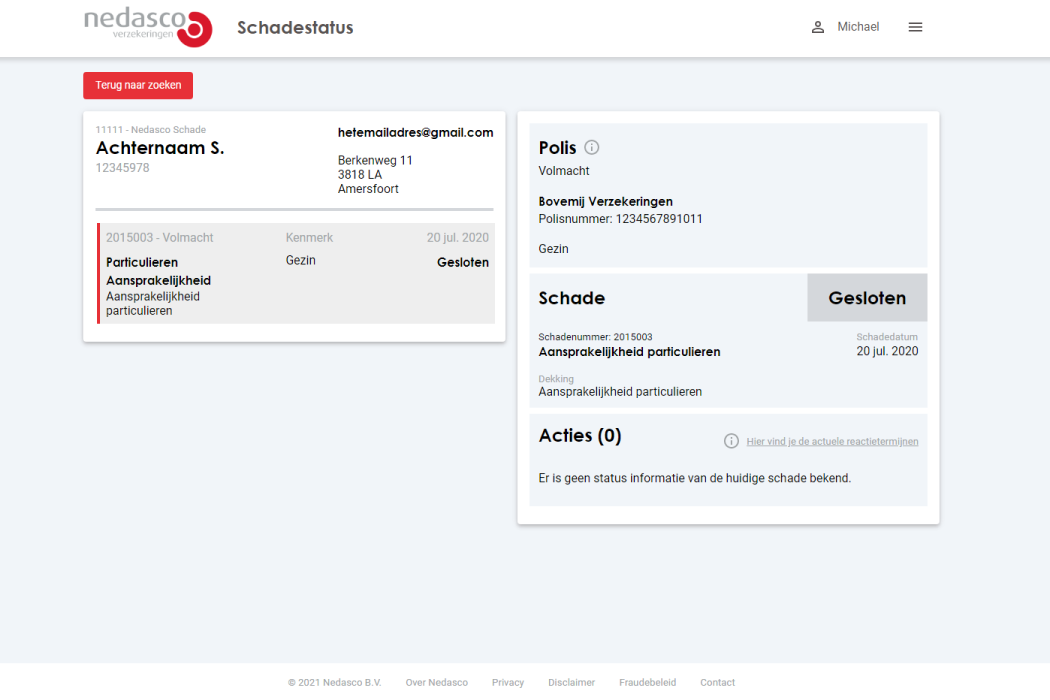Click the Schadestatus page title
1050x700 pixels.
(x=295, y=27)
